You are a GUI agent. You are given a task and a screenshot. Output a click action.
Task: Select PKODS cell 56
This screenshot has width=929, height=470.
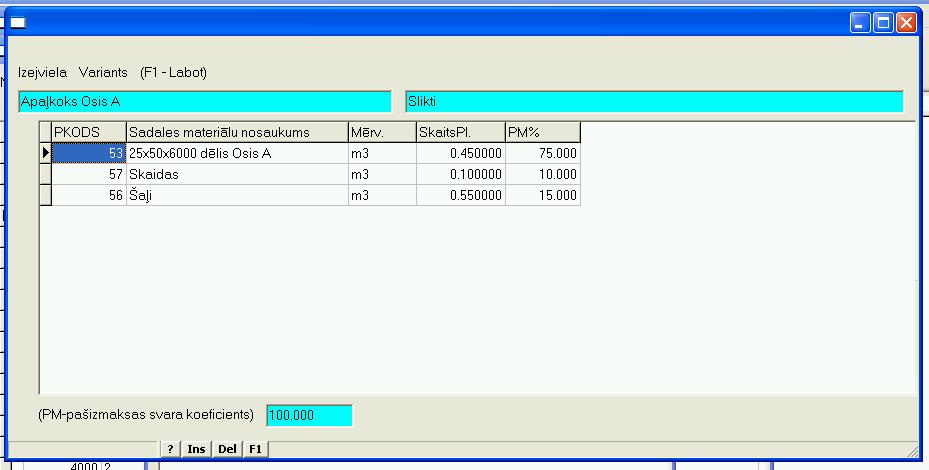pos(89,195)
